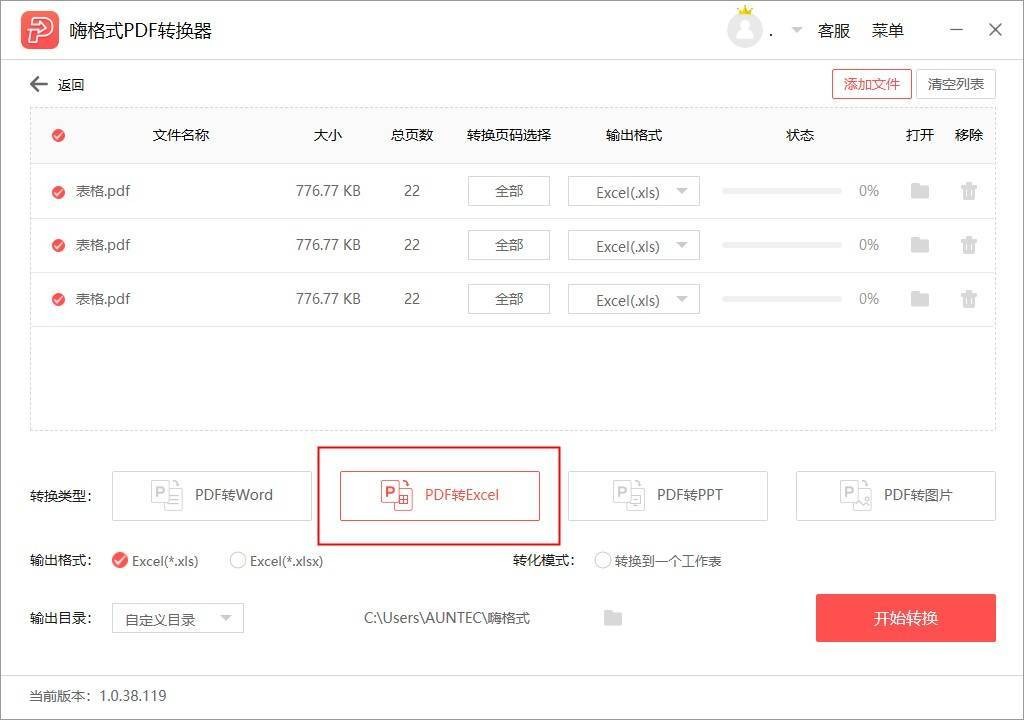The height and width of the screenshot is (720, 1024).
Task: Click the 状态 column header
Action: pos(800,135)
